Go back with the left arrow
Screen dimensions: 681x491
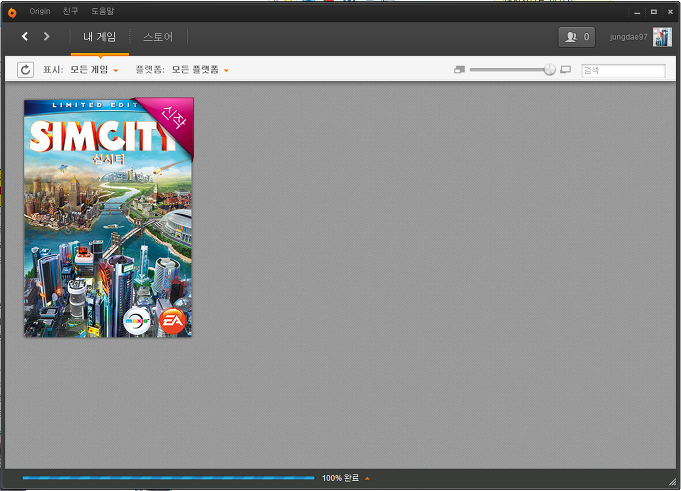click(x=25, y=36)
